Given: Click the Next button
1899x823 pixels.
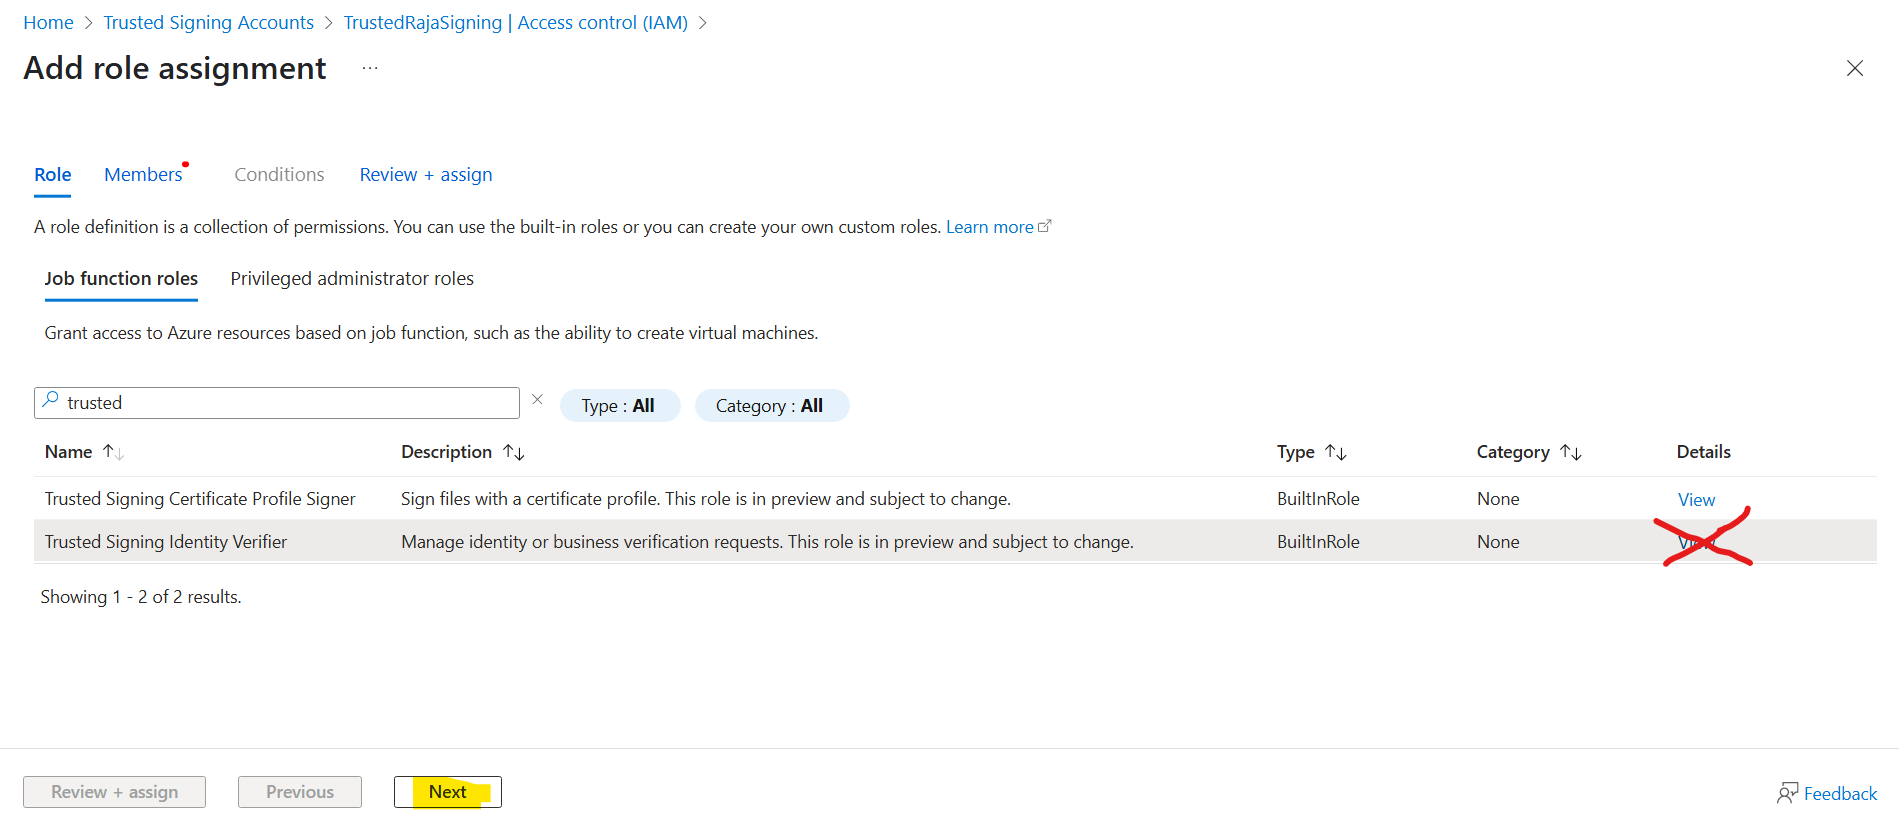Looking at the screenshot, I should click(x=447, y=792).
